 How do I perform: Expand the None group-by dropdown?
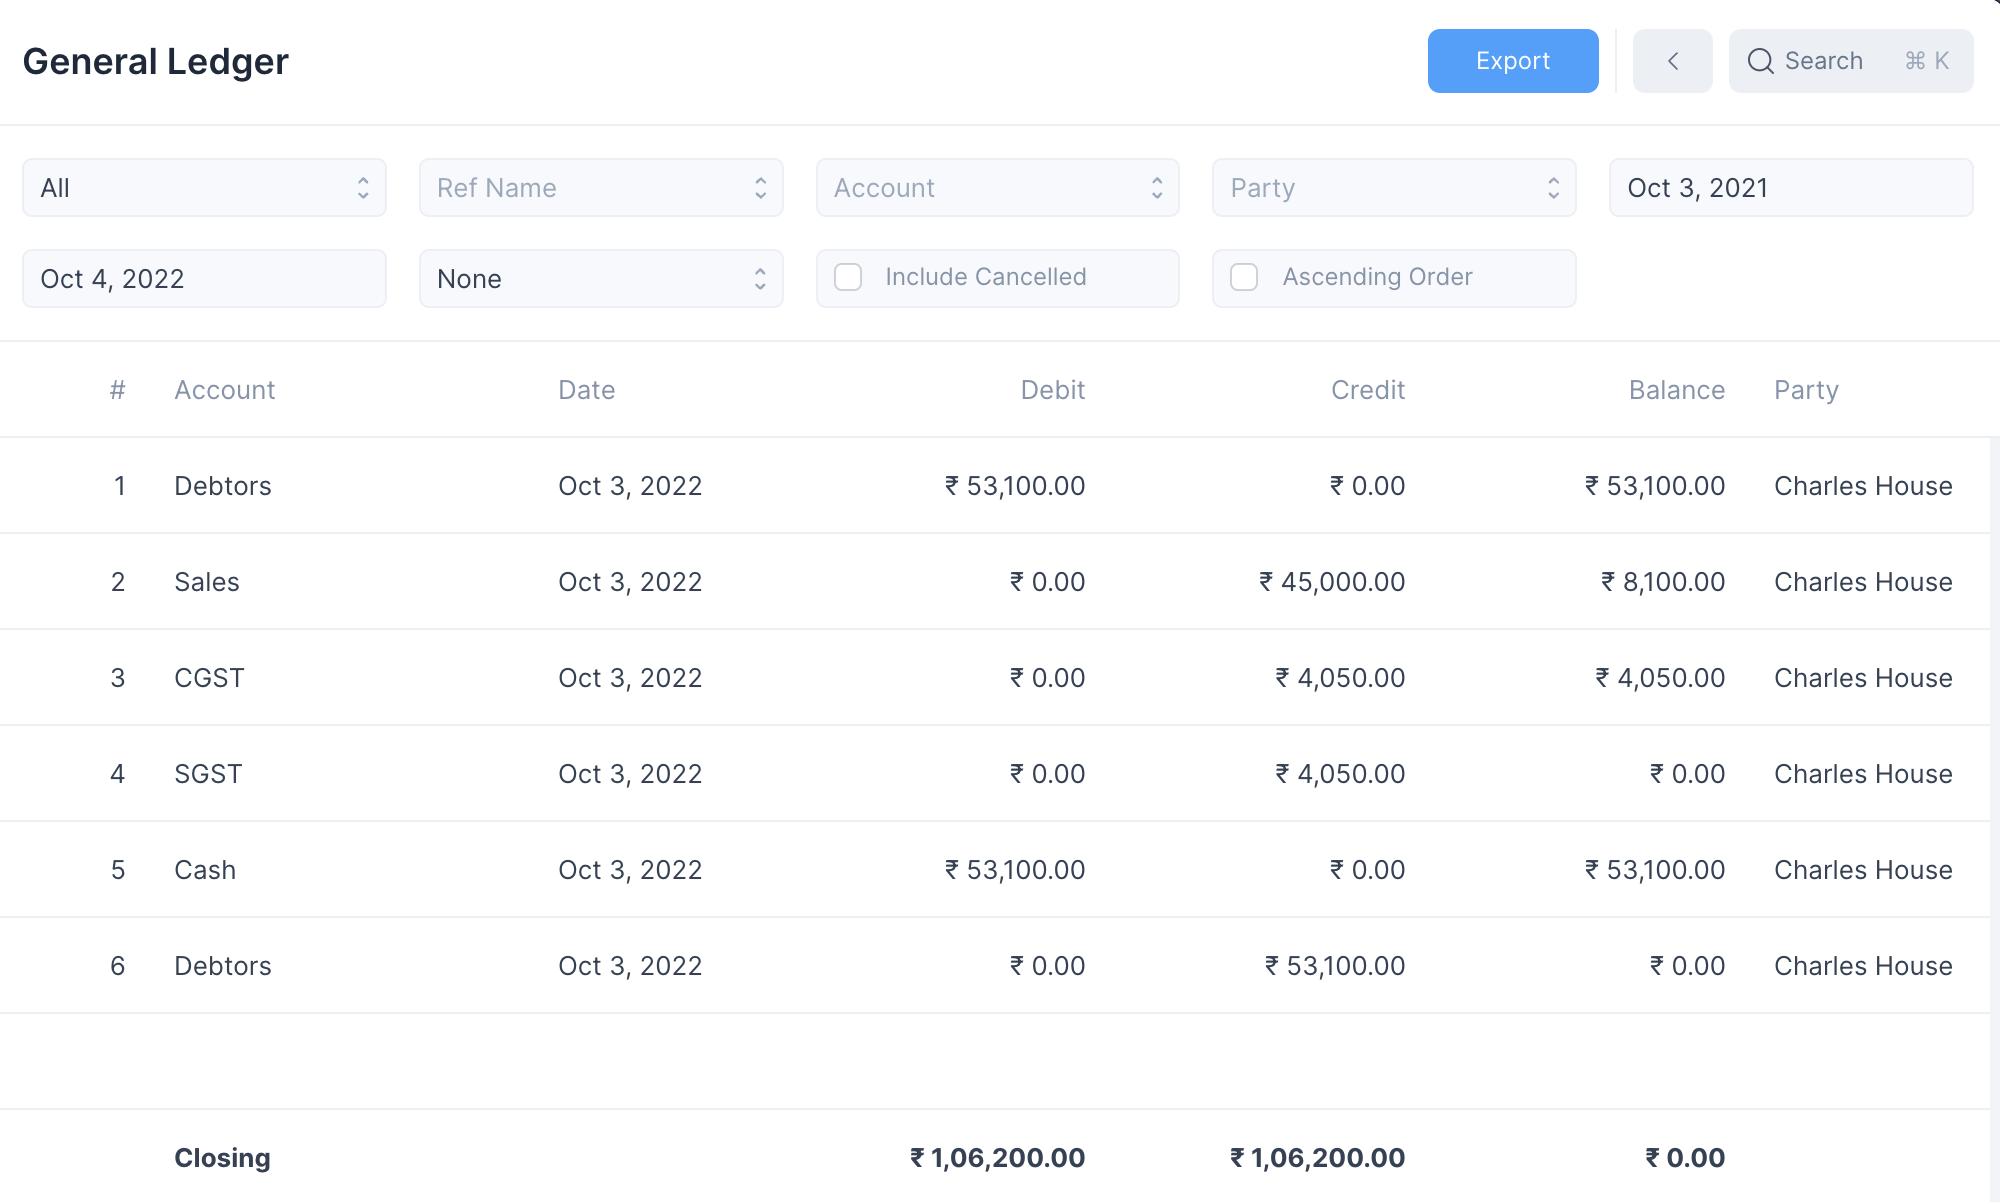click(600, 279)
